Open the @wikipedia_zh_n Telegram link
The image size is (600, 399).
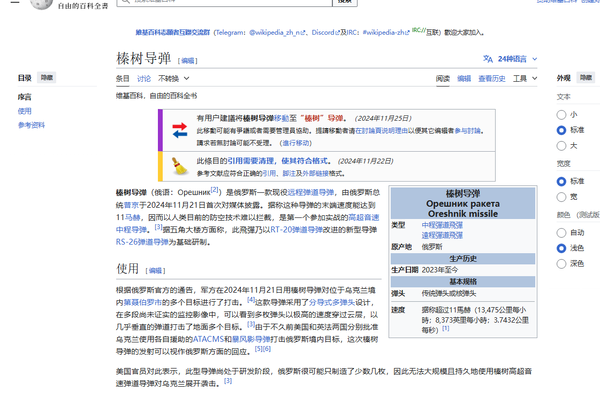277,33
